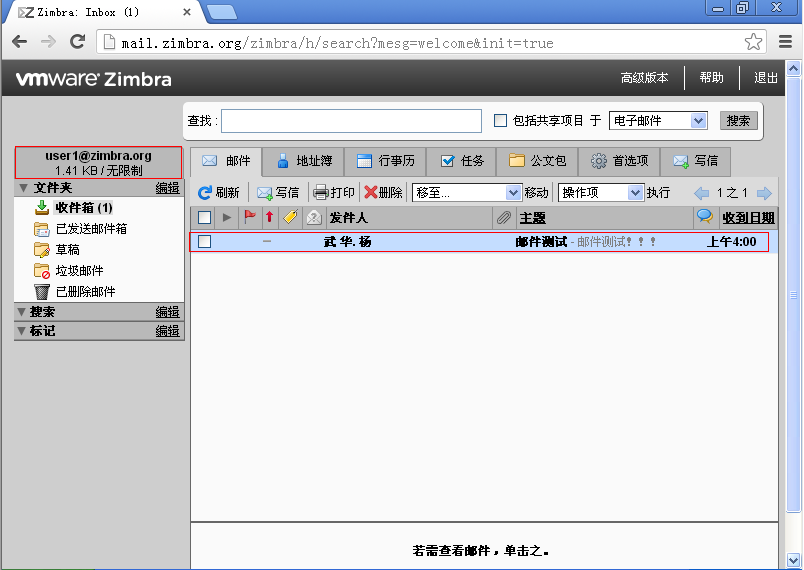The height and width of the screenshot is (570, 804).
Task: Click the 移动 move button
Action: [x=536, y=193]
